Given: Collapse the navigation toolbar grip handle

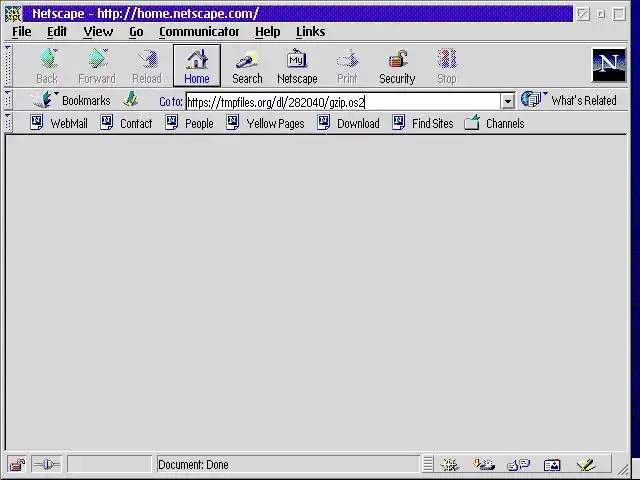Looking at the screenshot, I should pos(8,65).
